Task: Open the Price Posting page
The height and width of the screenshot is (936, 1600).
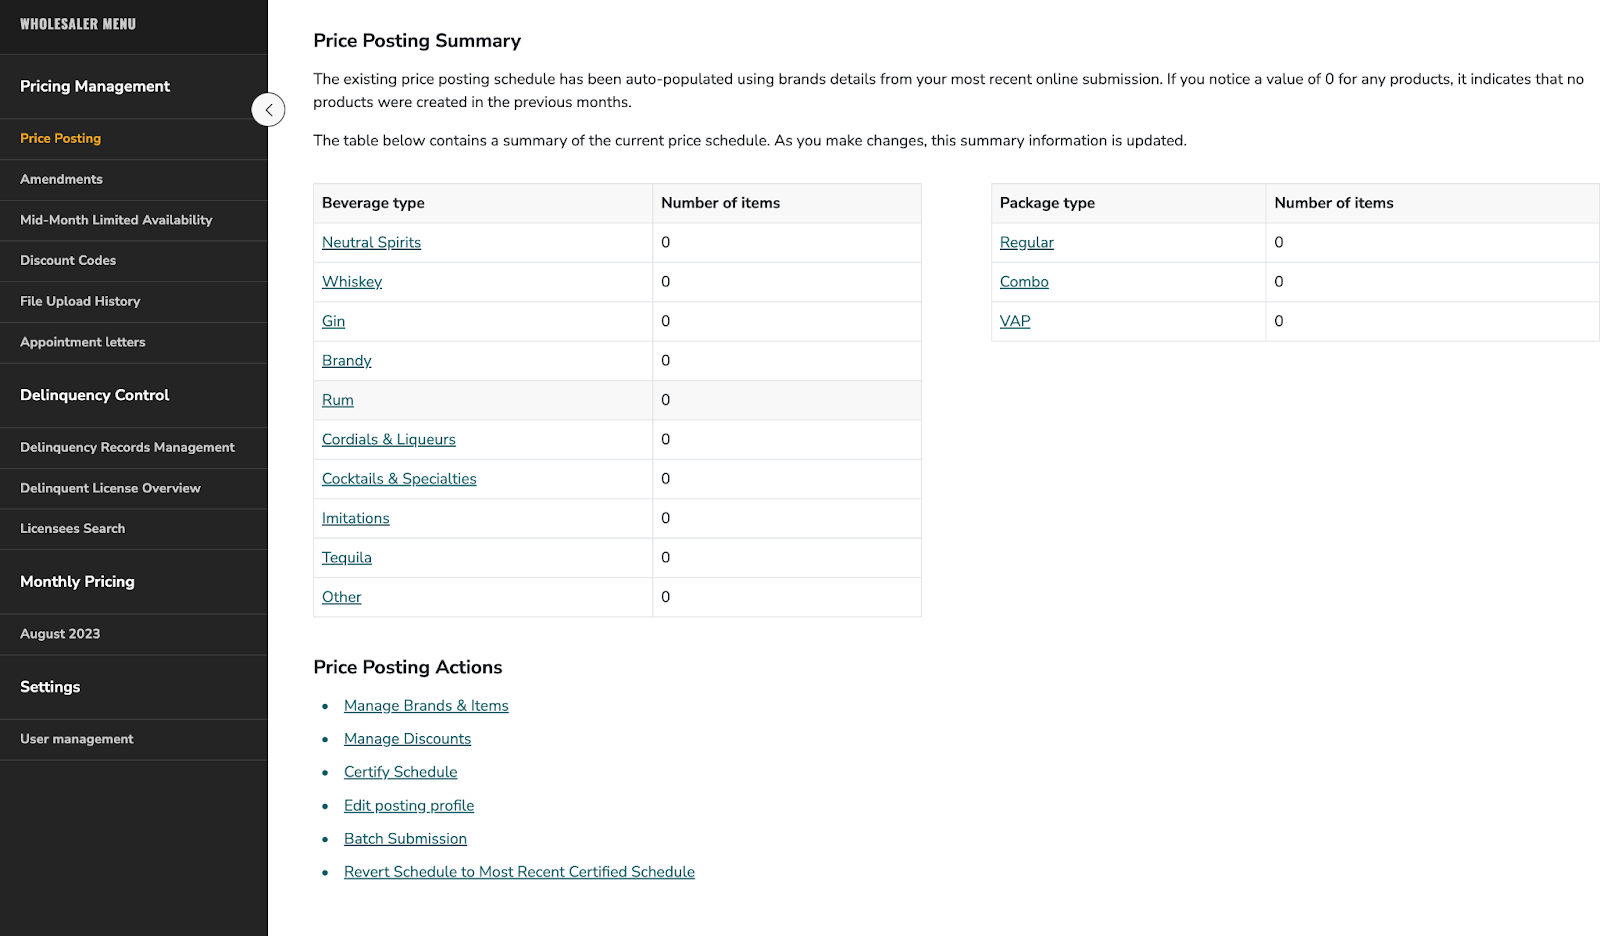Action: [x=60, y=138]
